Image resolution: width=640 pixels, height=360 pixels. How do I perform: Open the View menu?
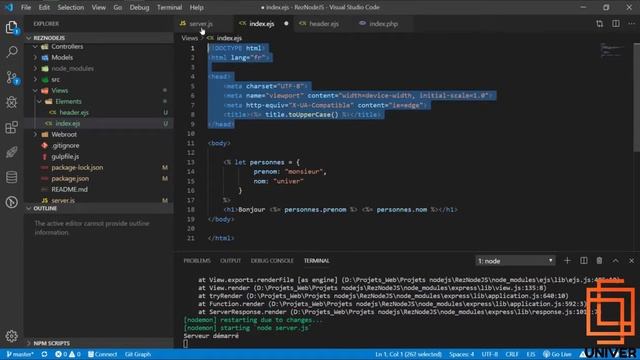point(98,7)
